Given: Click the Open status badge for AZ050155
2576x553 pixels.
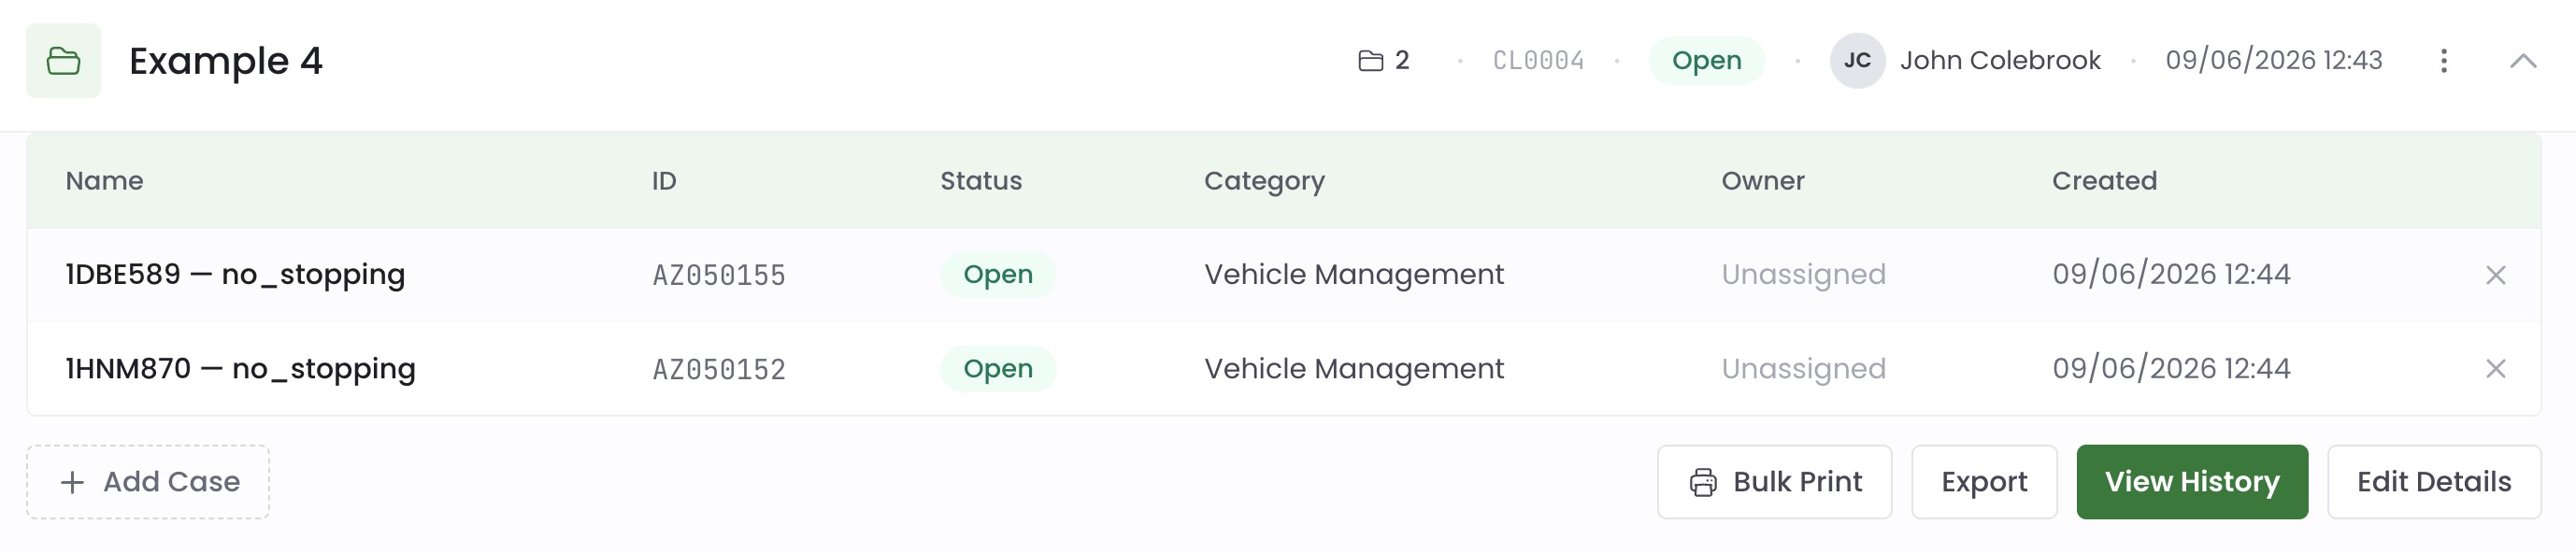Looking at the screenshot, I should [x=997, y=275].
